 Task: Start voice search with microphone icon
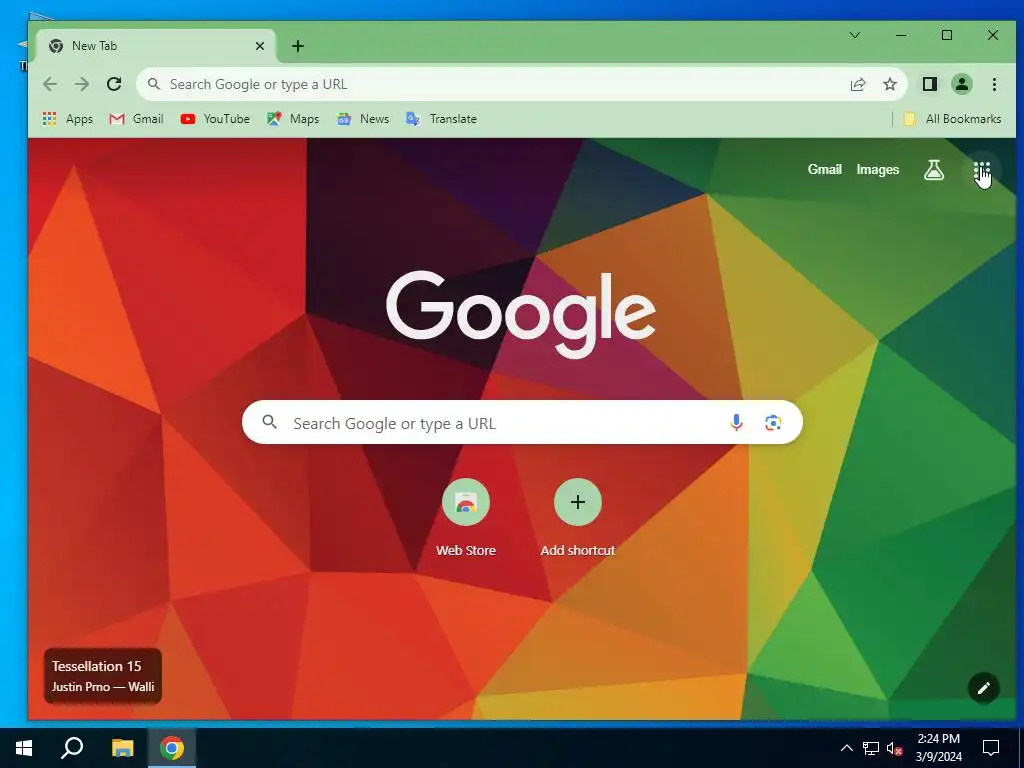pyautogui.click(x=736, y=423)
